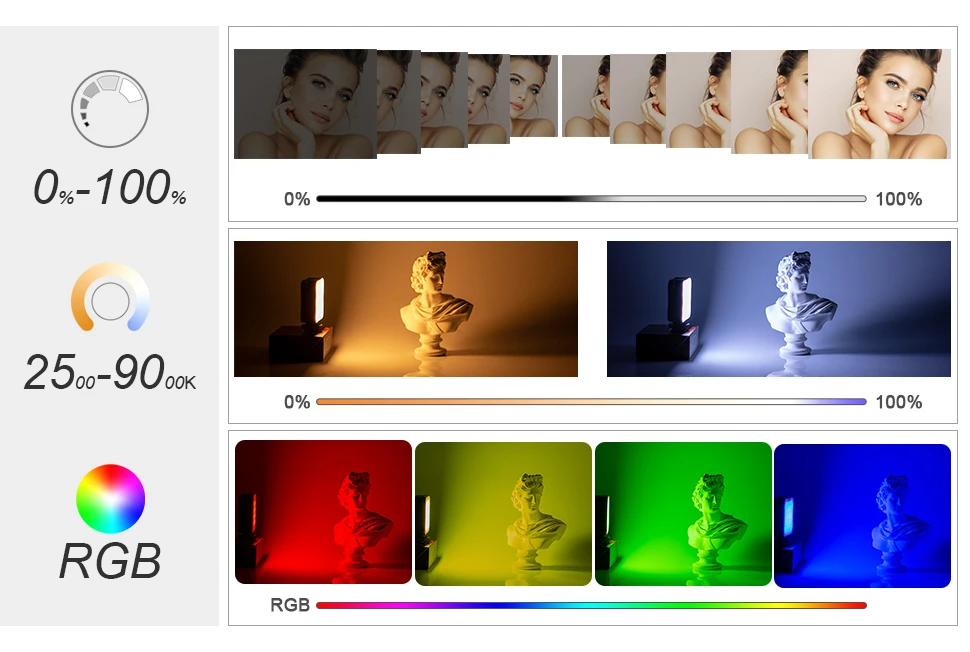Select the green-lit statue image
Viewport: 970px width, 652px height.
pyautogui.click(x=684, y=514)
